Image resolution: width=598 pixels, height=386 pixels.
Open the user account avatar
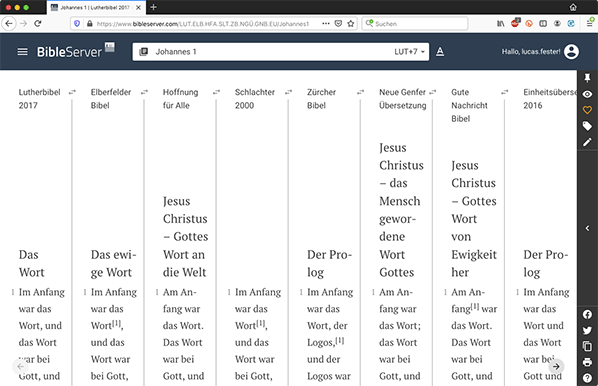click(x=571, y=51)
